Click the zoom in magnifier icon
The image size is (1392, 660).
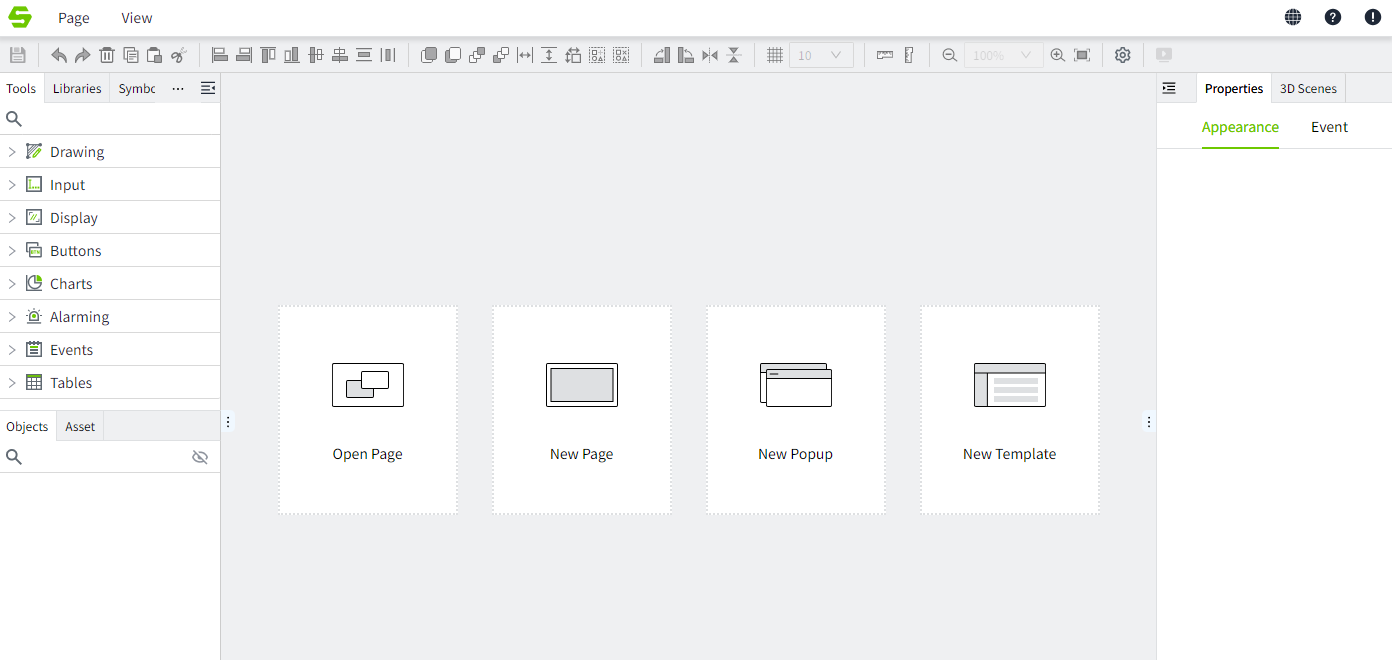[x=1058, y=56]
